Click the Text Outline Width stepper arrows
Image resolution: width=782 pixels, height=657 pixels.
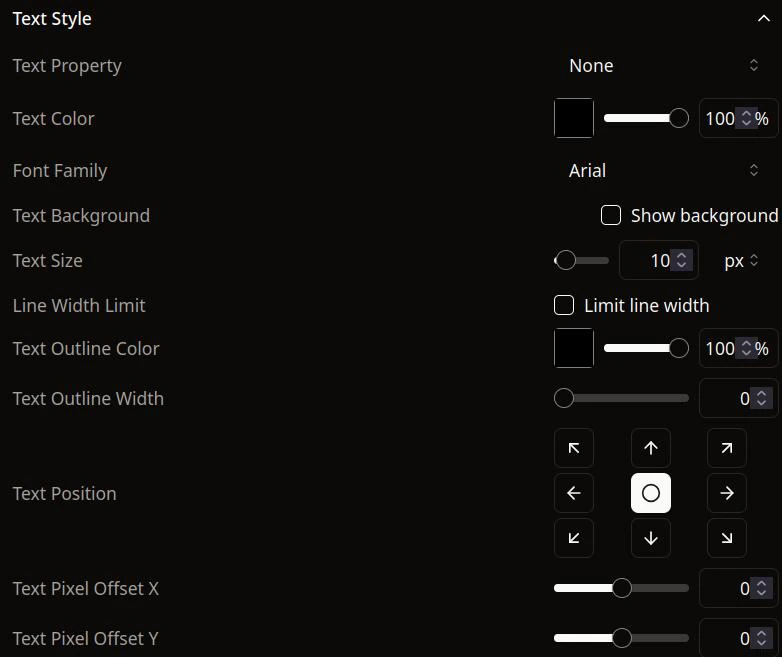[x=761, y=398]
